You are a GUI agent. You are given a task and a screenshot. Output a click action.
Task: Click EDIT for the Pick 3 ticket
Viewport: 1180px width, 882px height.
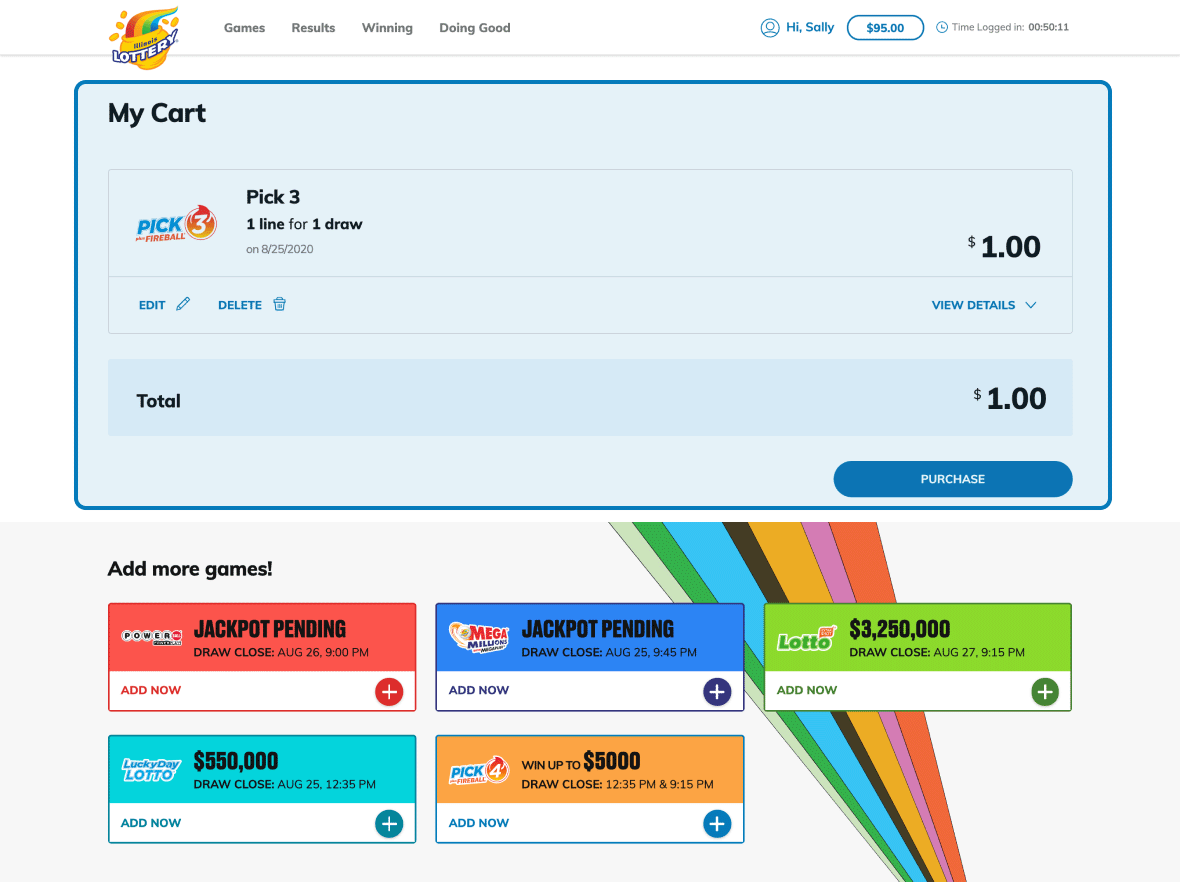point(152,305)
